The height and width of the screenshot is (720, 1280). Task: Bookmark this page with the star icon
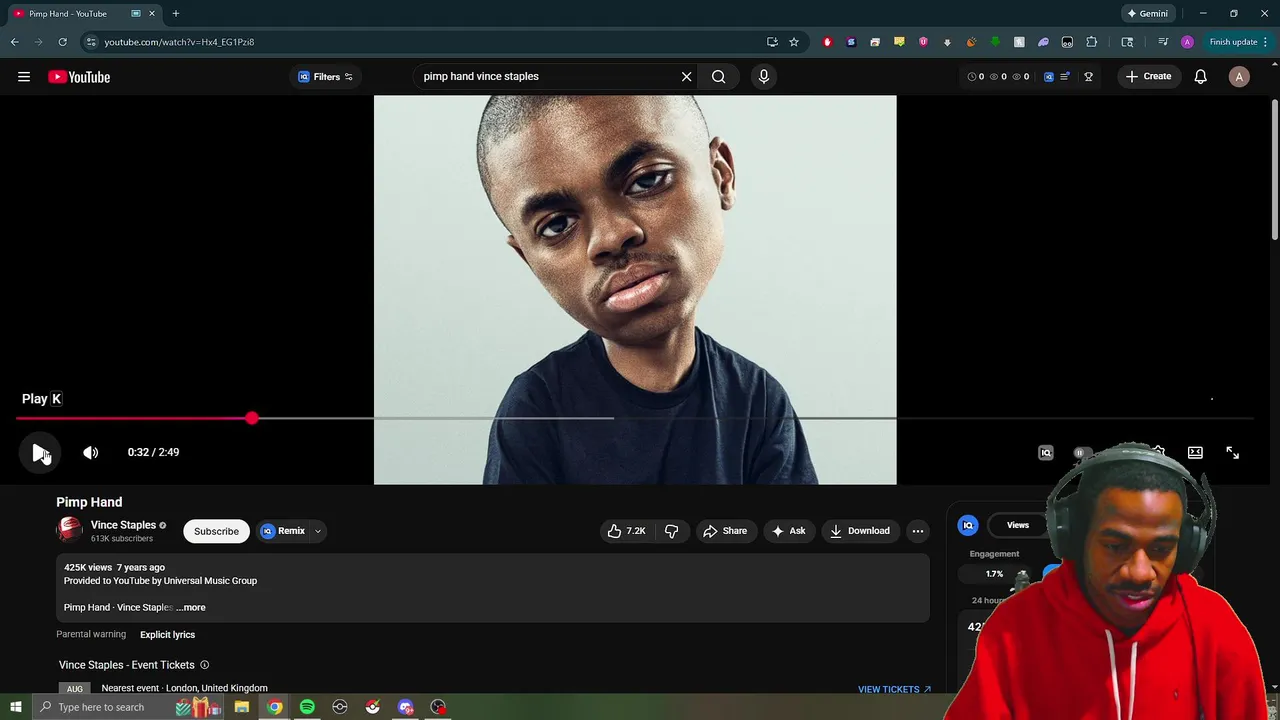[794, 42]
